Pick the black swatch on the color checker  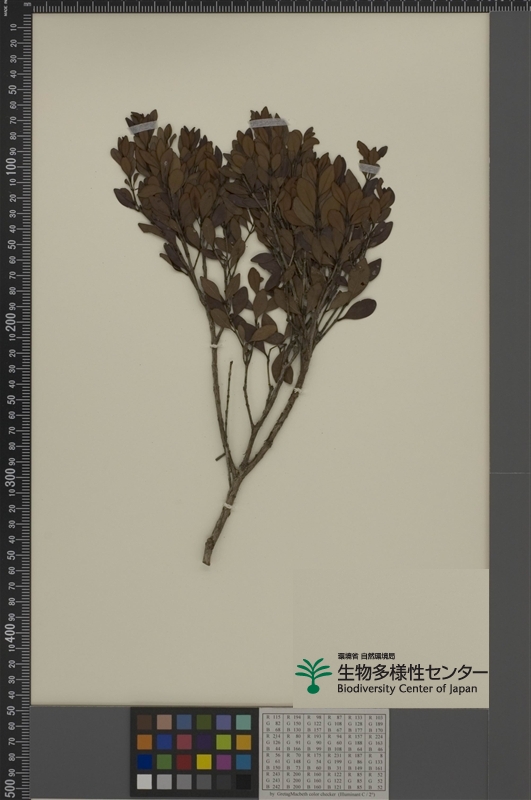coord(244,782)
